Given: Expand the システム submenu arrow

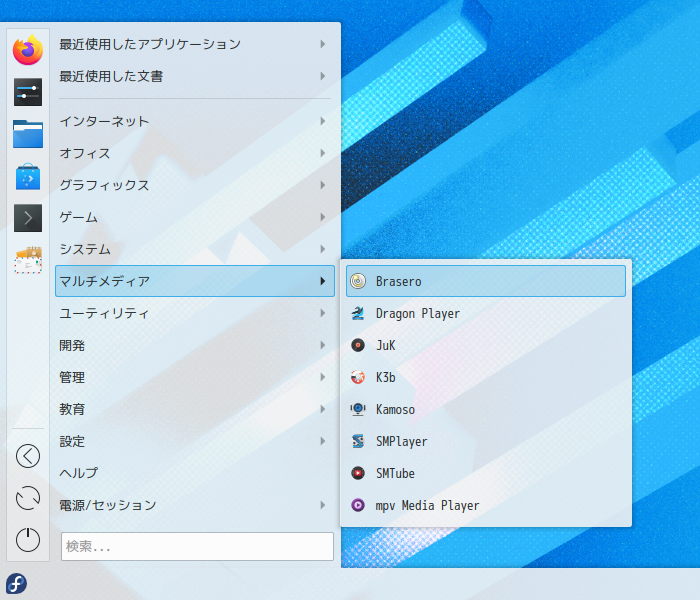Looking at the screenshot, I should pyautogui.click(x=323, y=249).
